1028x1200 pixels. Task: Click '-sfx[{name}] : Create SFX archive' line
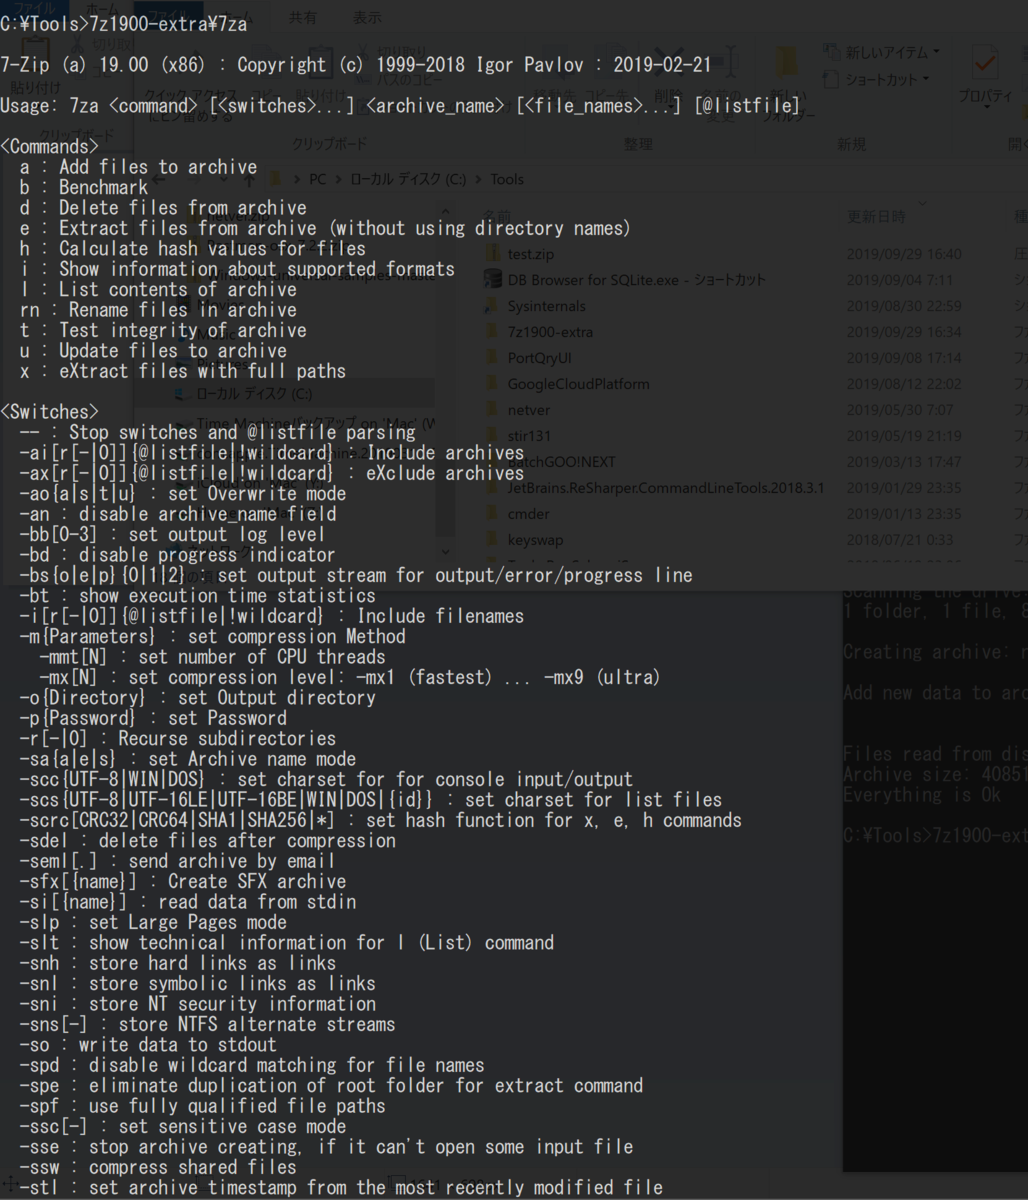click(183, 881)
